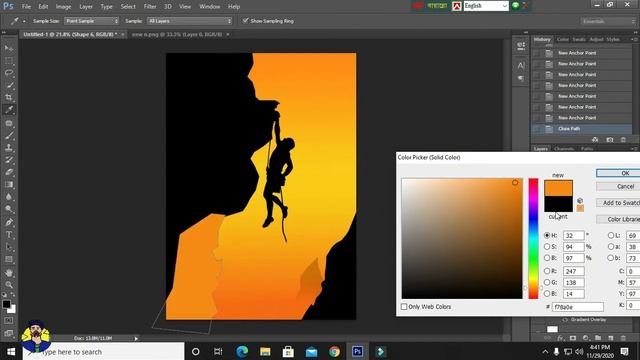Open the Essentials workspace dropdown

click(609, 21)
